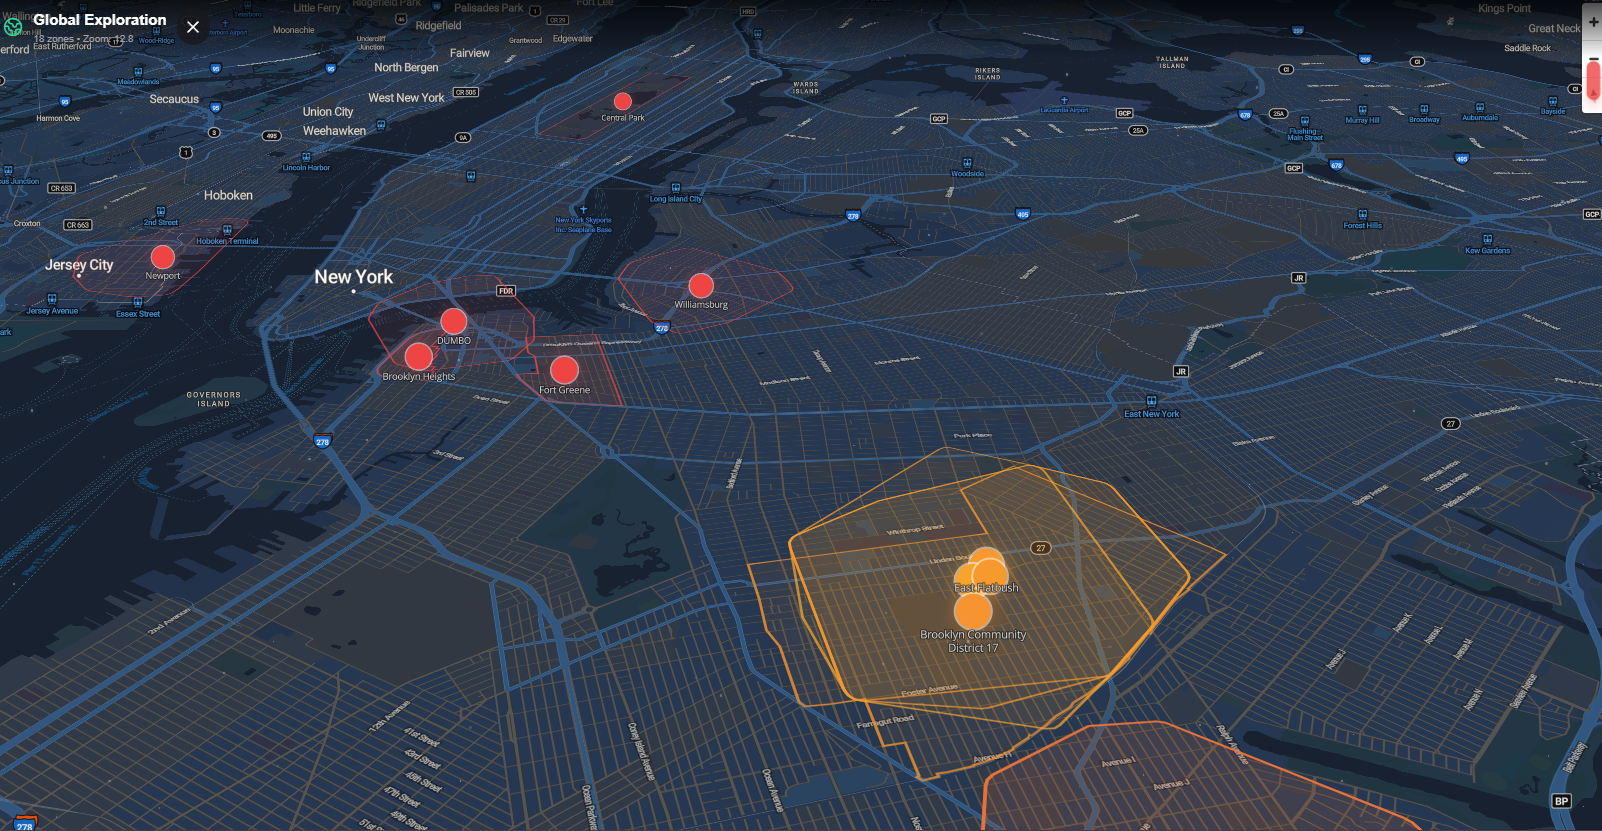Viewport: 1602px width, 831px height.
Task: Select the Williamsburg red marker
Action: pyautogui.click(x=702, y=286)
